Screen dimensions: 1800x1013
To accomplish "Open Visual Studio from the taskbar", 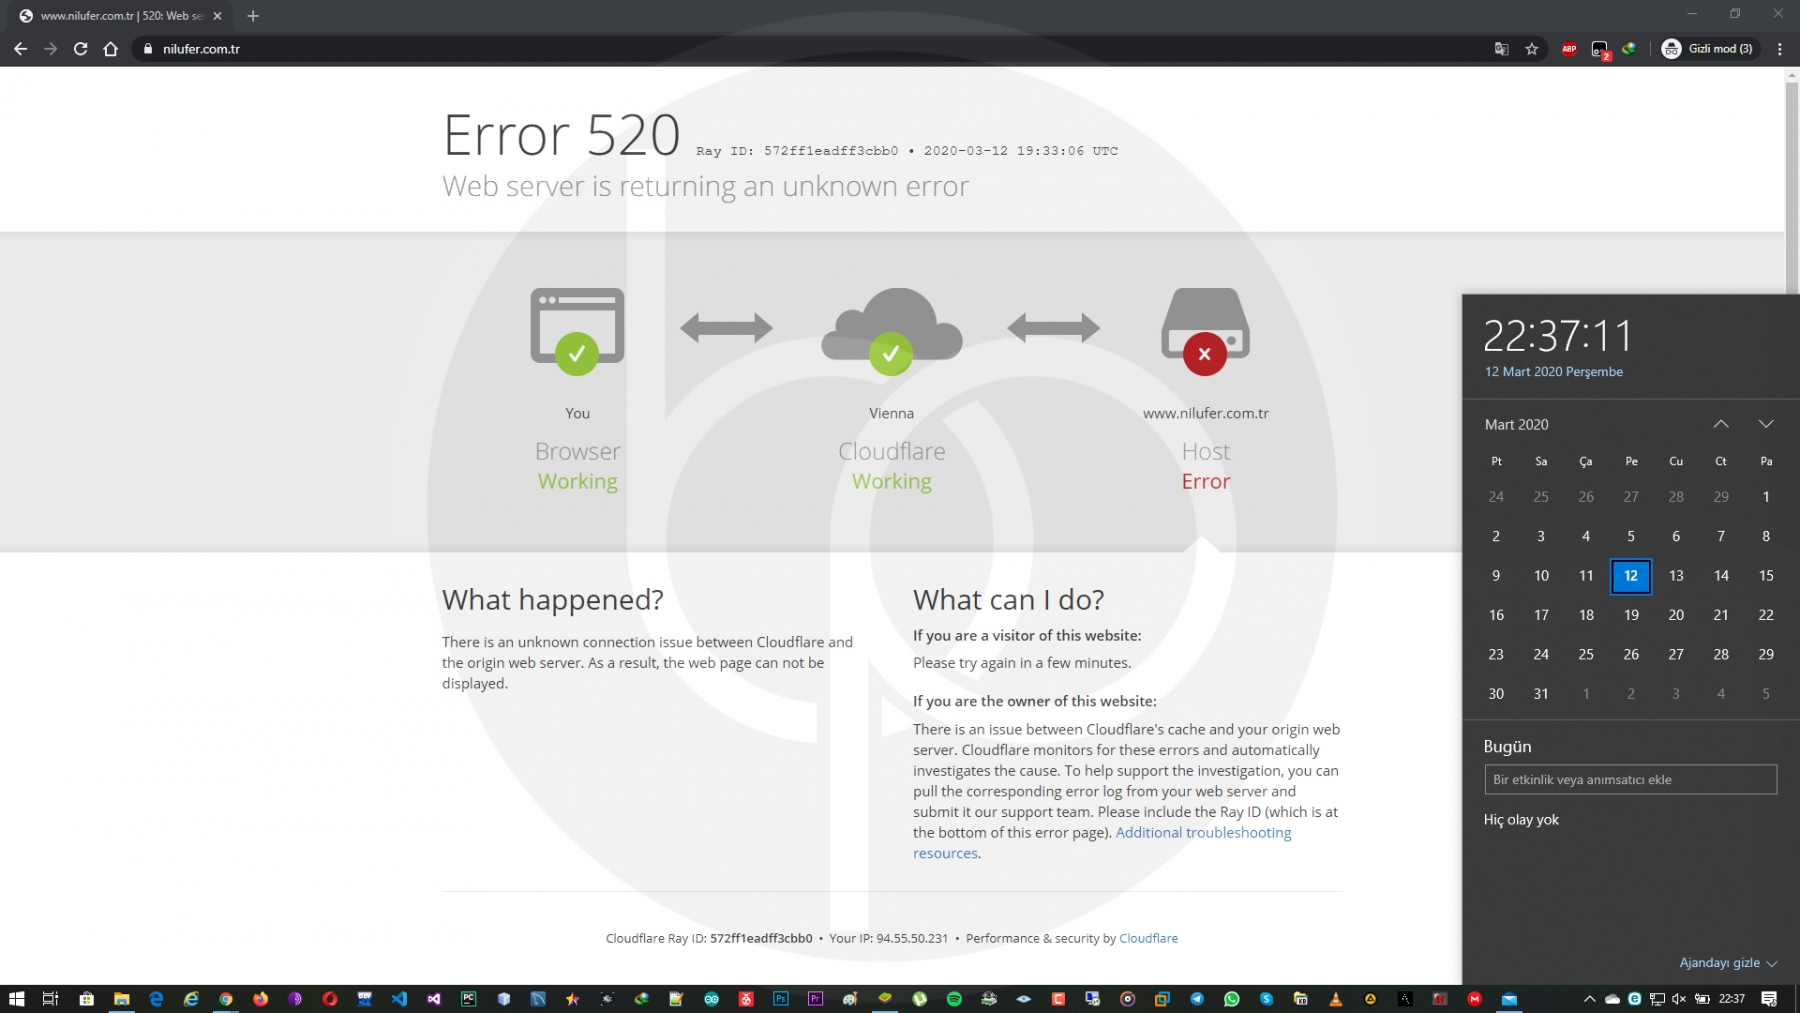I will click(434, 999).
